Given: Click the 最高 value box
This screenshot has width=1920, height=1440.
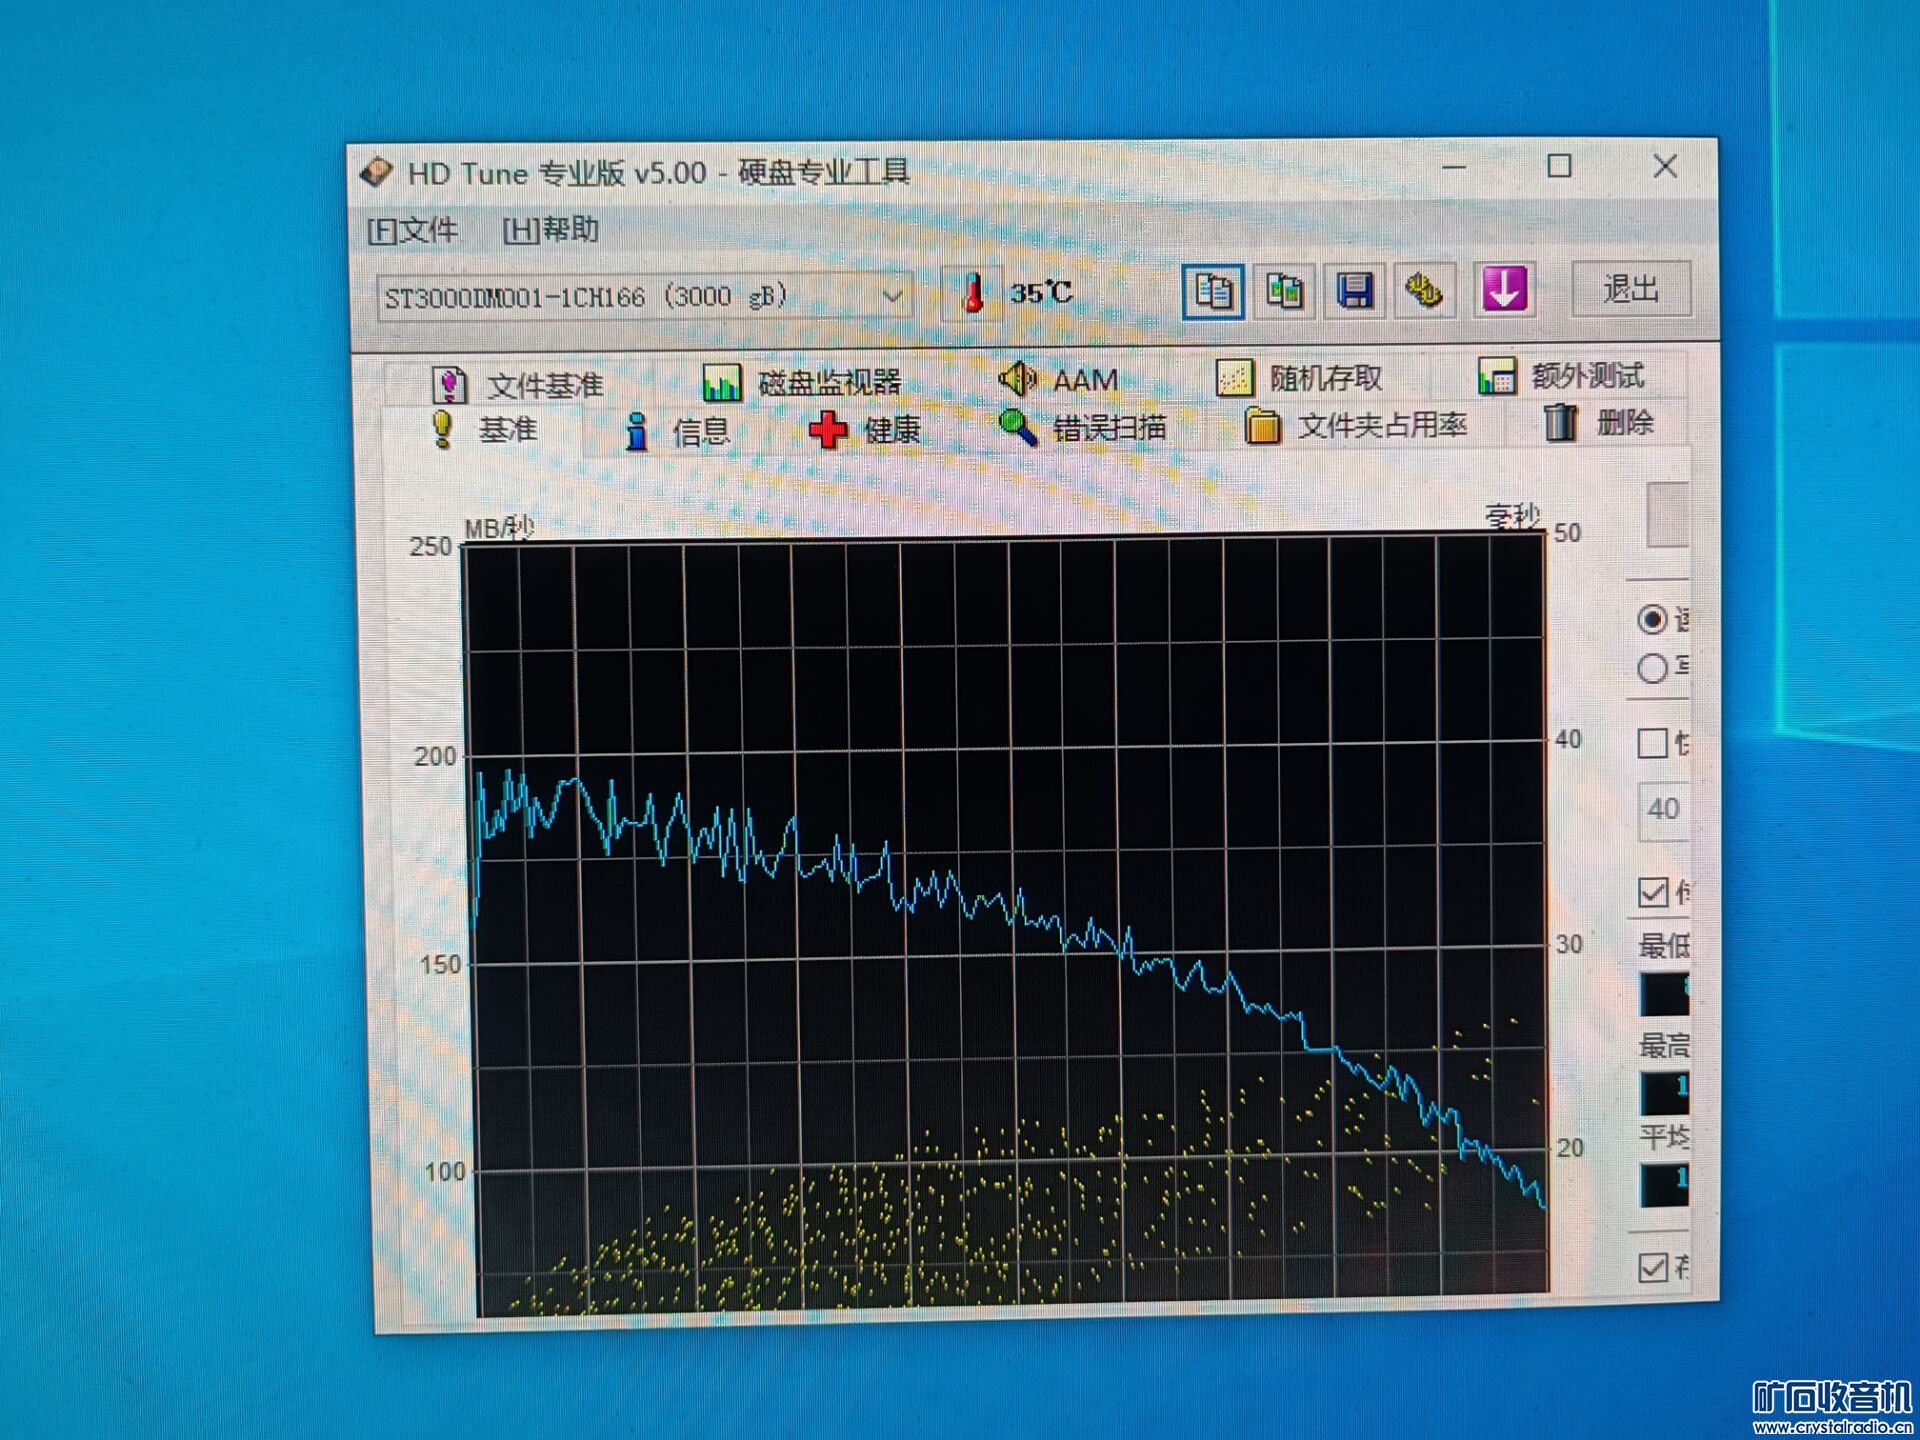Looking at the screenshot, I should (1664, 1093).
